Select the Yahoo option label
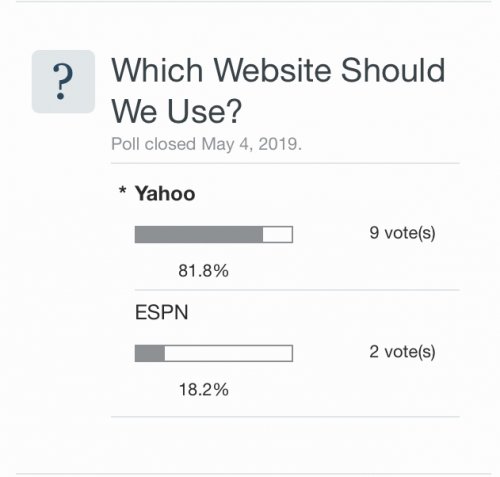 (165, 194)
